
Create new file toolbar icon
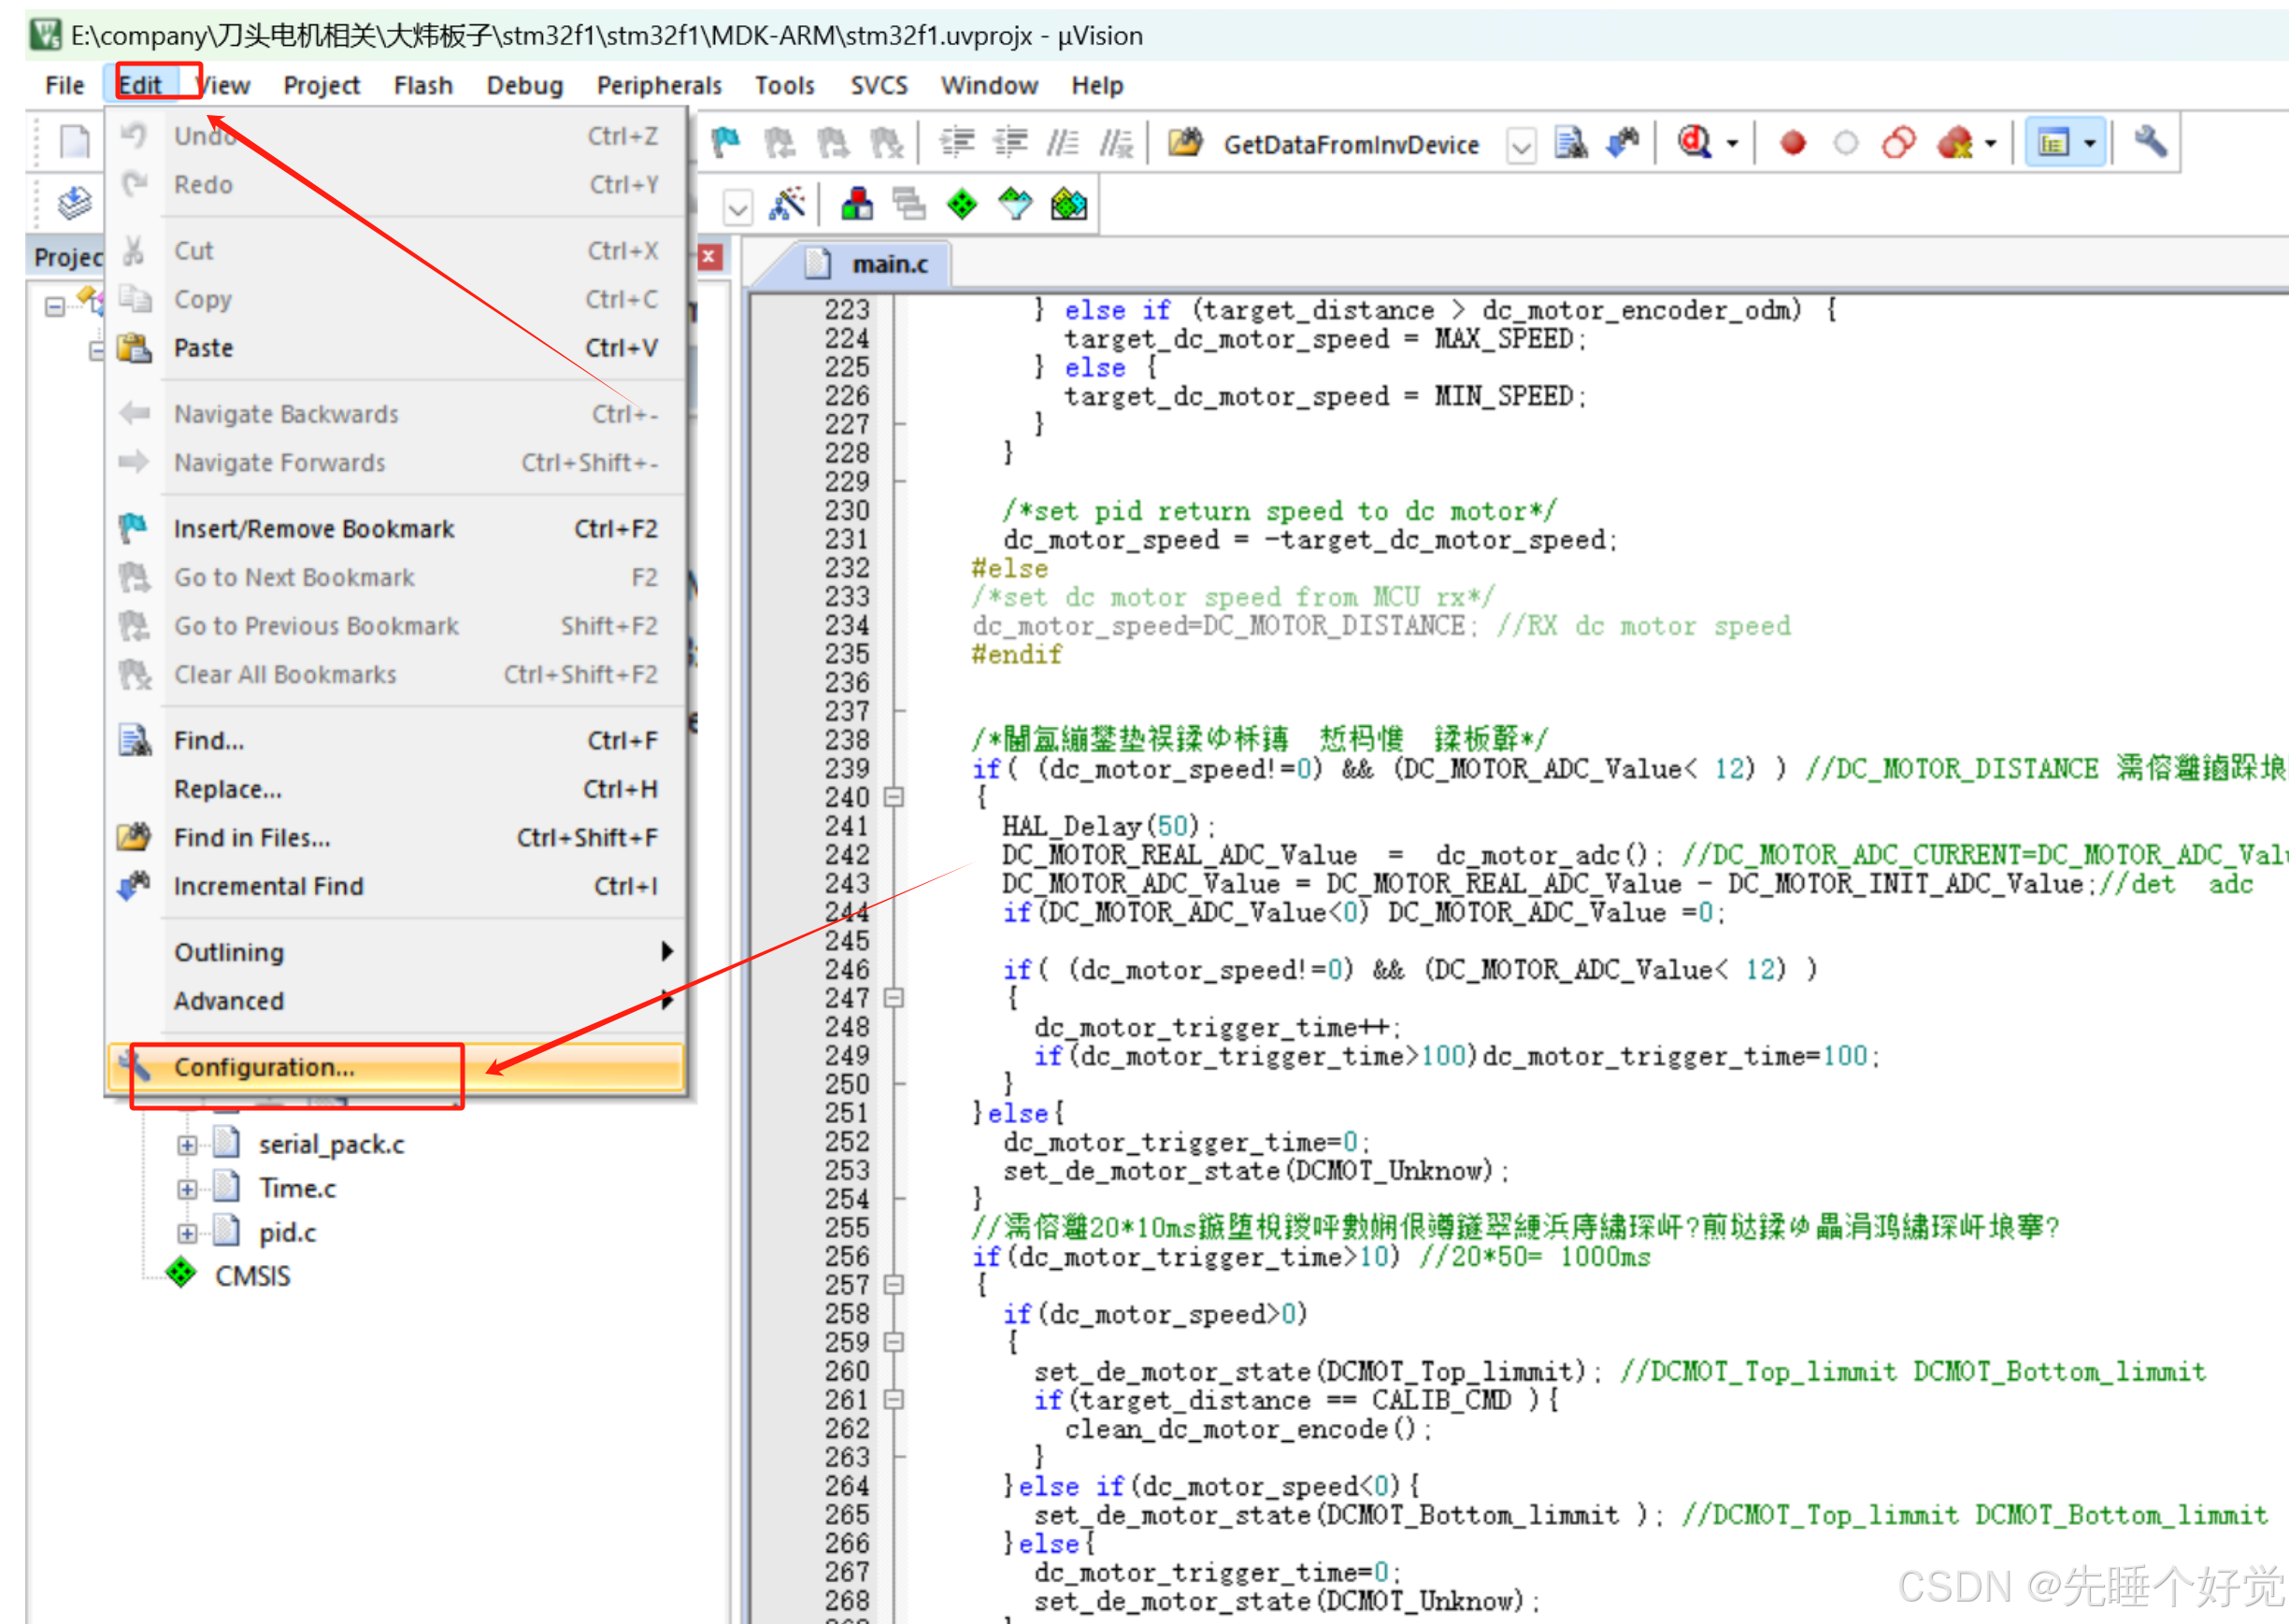point(75,142)
